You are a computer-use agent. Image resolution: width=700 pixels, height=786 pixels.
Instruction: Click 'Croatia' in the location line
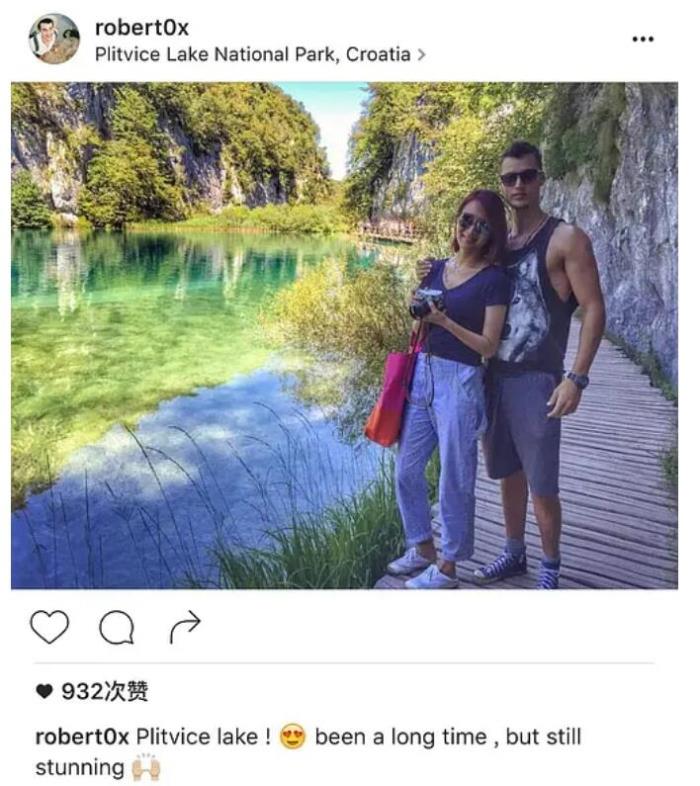click(379, 54)
